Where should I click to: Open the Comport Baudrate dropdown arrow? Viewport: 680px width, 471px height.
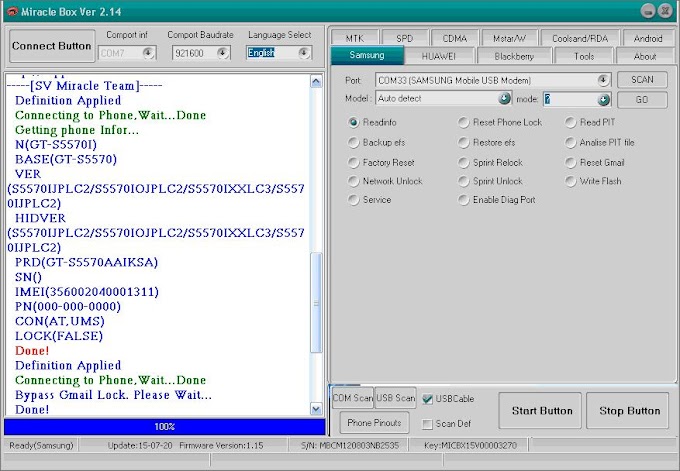pos(223,53)
